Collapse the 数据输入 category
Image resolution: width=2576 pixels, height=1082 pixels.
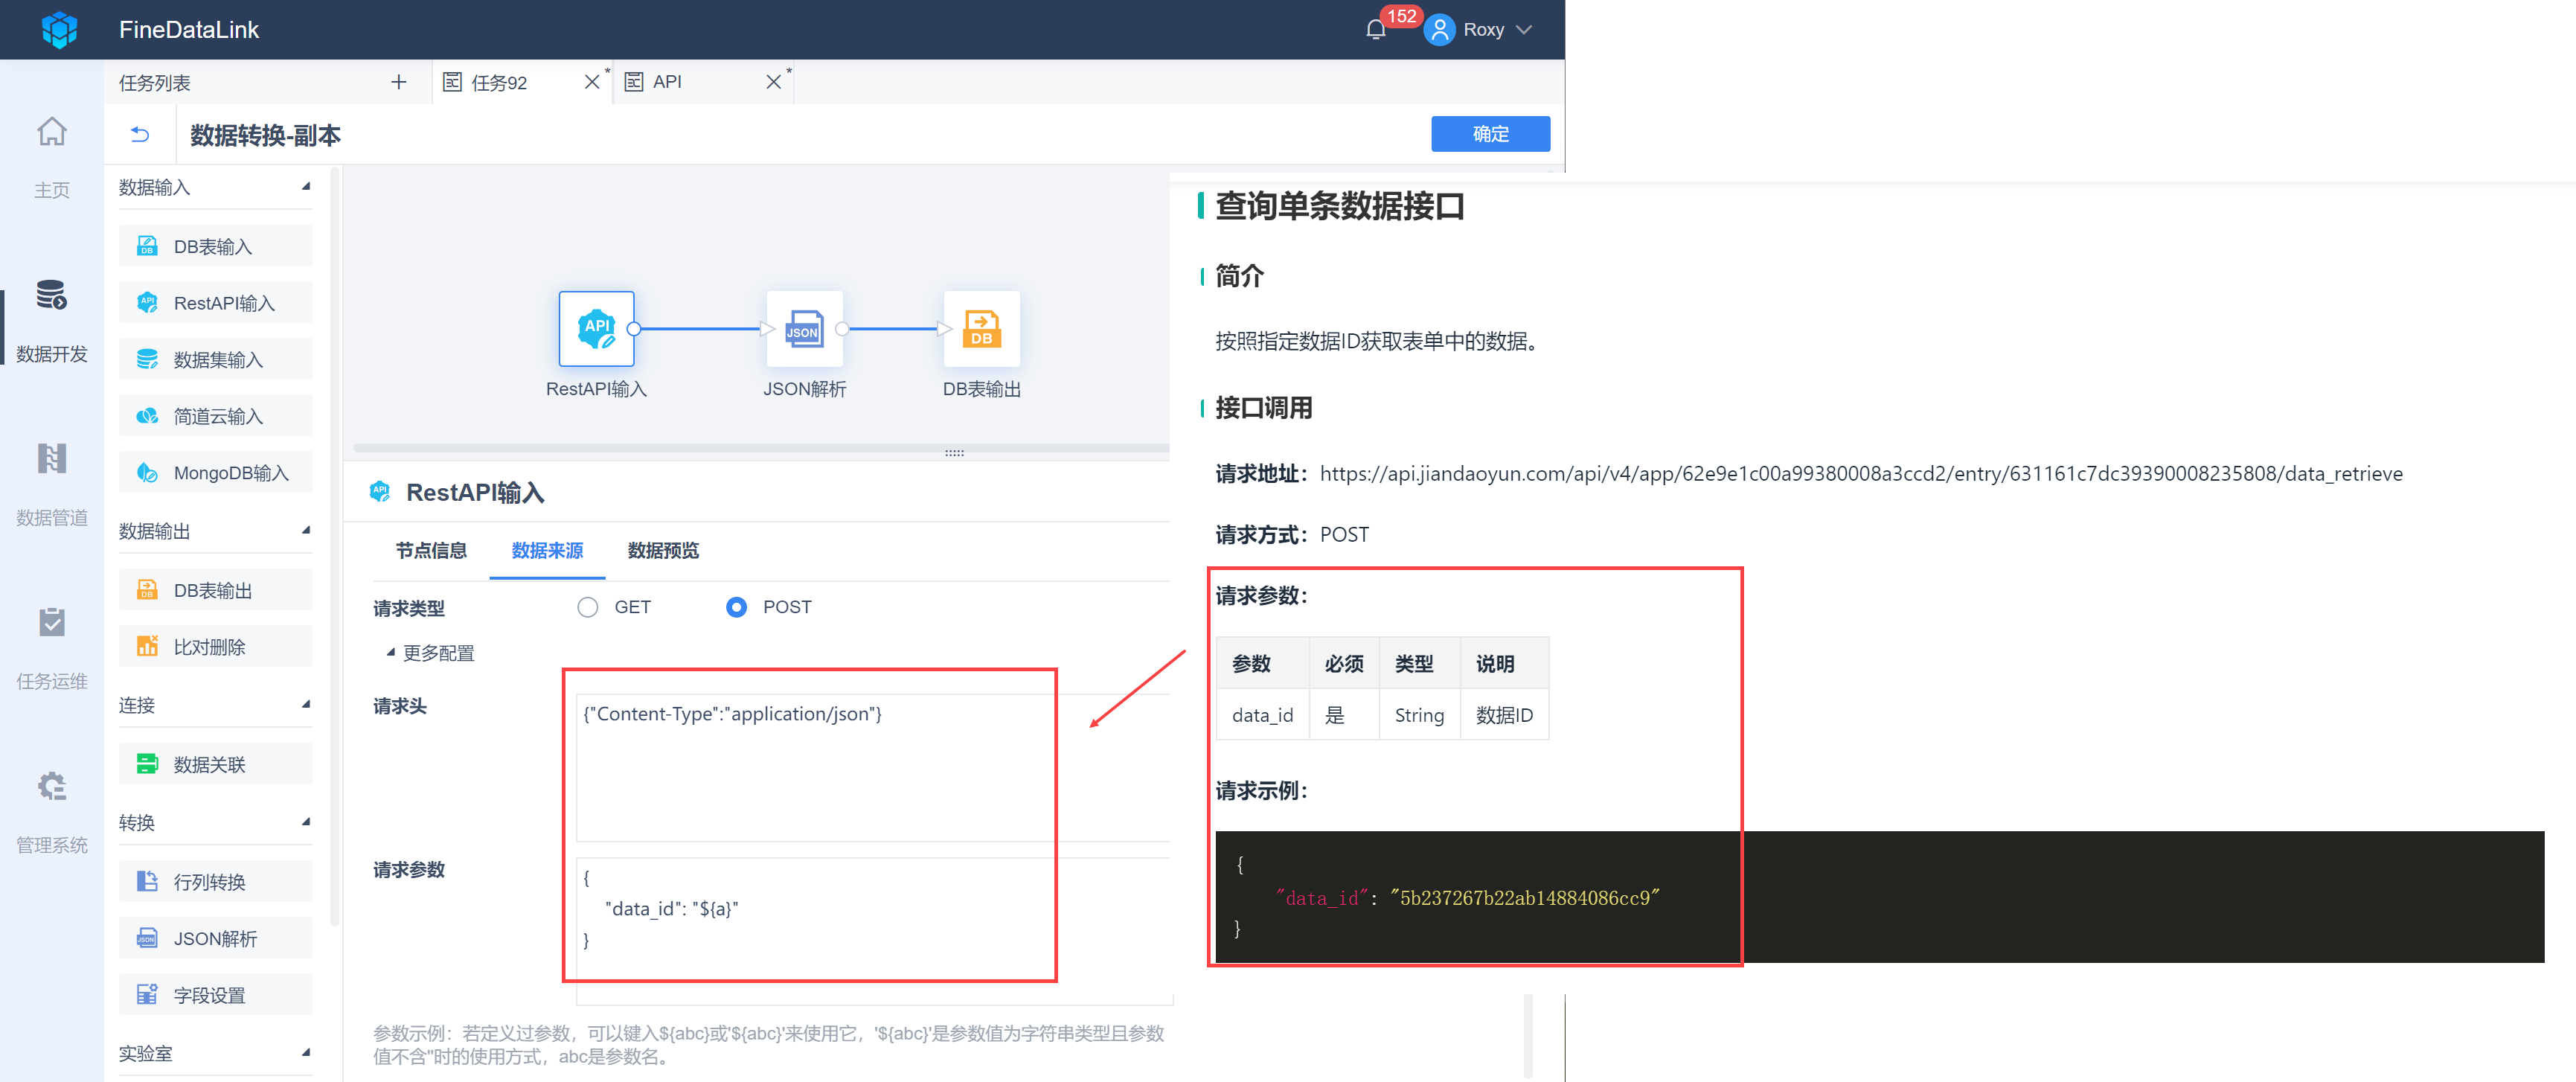point(306,187)
